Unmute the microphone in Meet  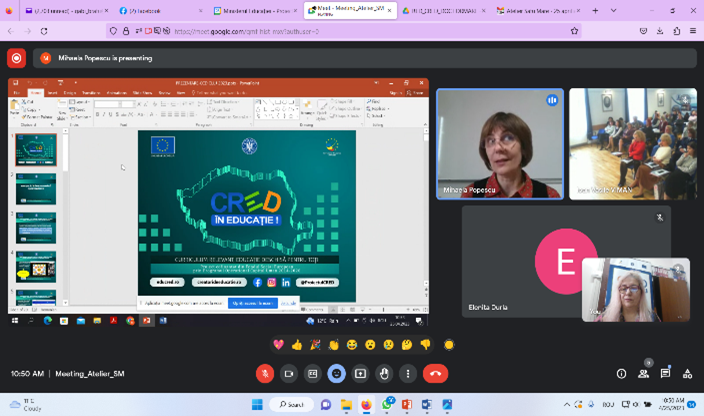(x=265, y=373)
